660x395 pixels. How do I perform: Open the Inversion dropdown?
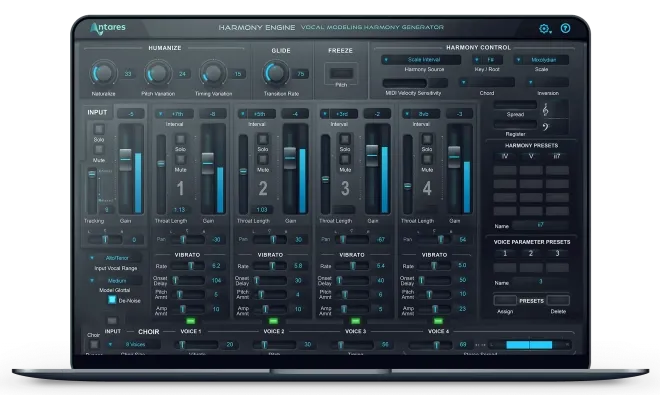(547, 82)
